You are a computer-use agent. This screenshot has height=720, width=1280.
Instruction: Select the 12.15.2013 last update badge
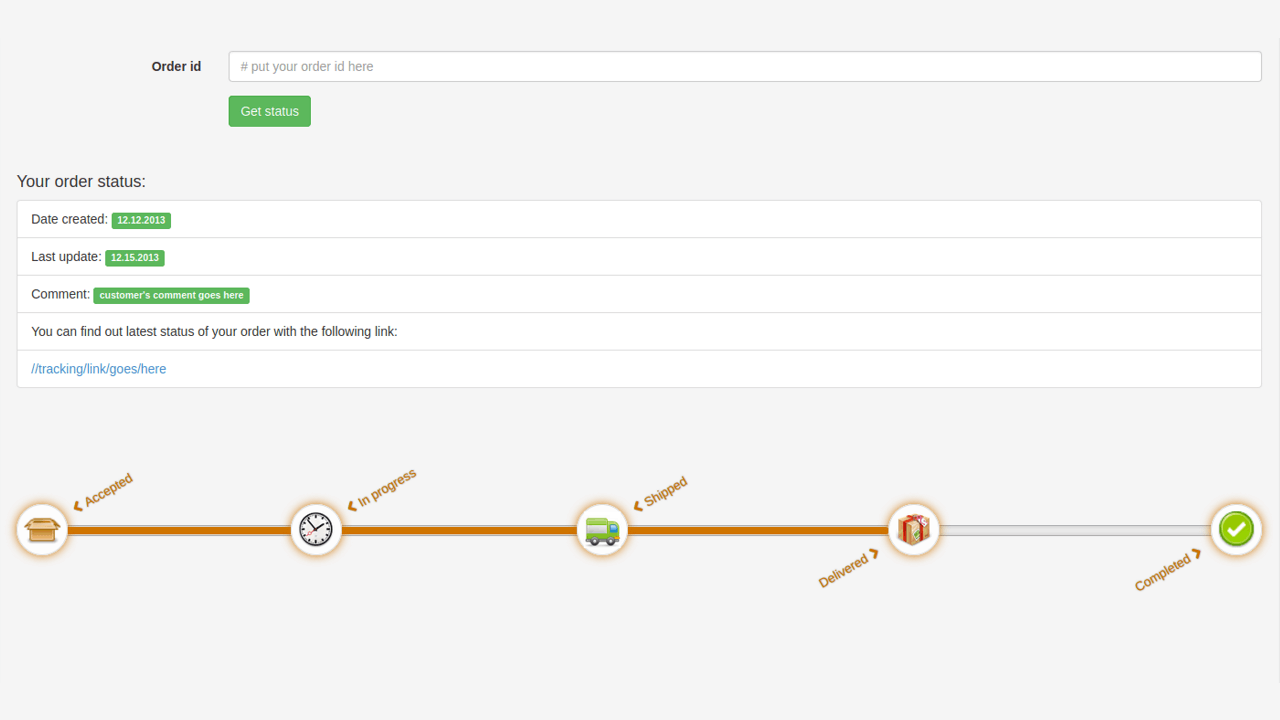pos(134,257)
